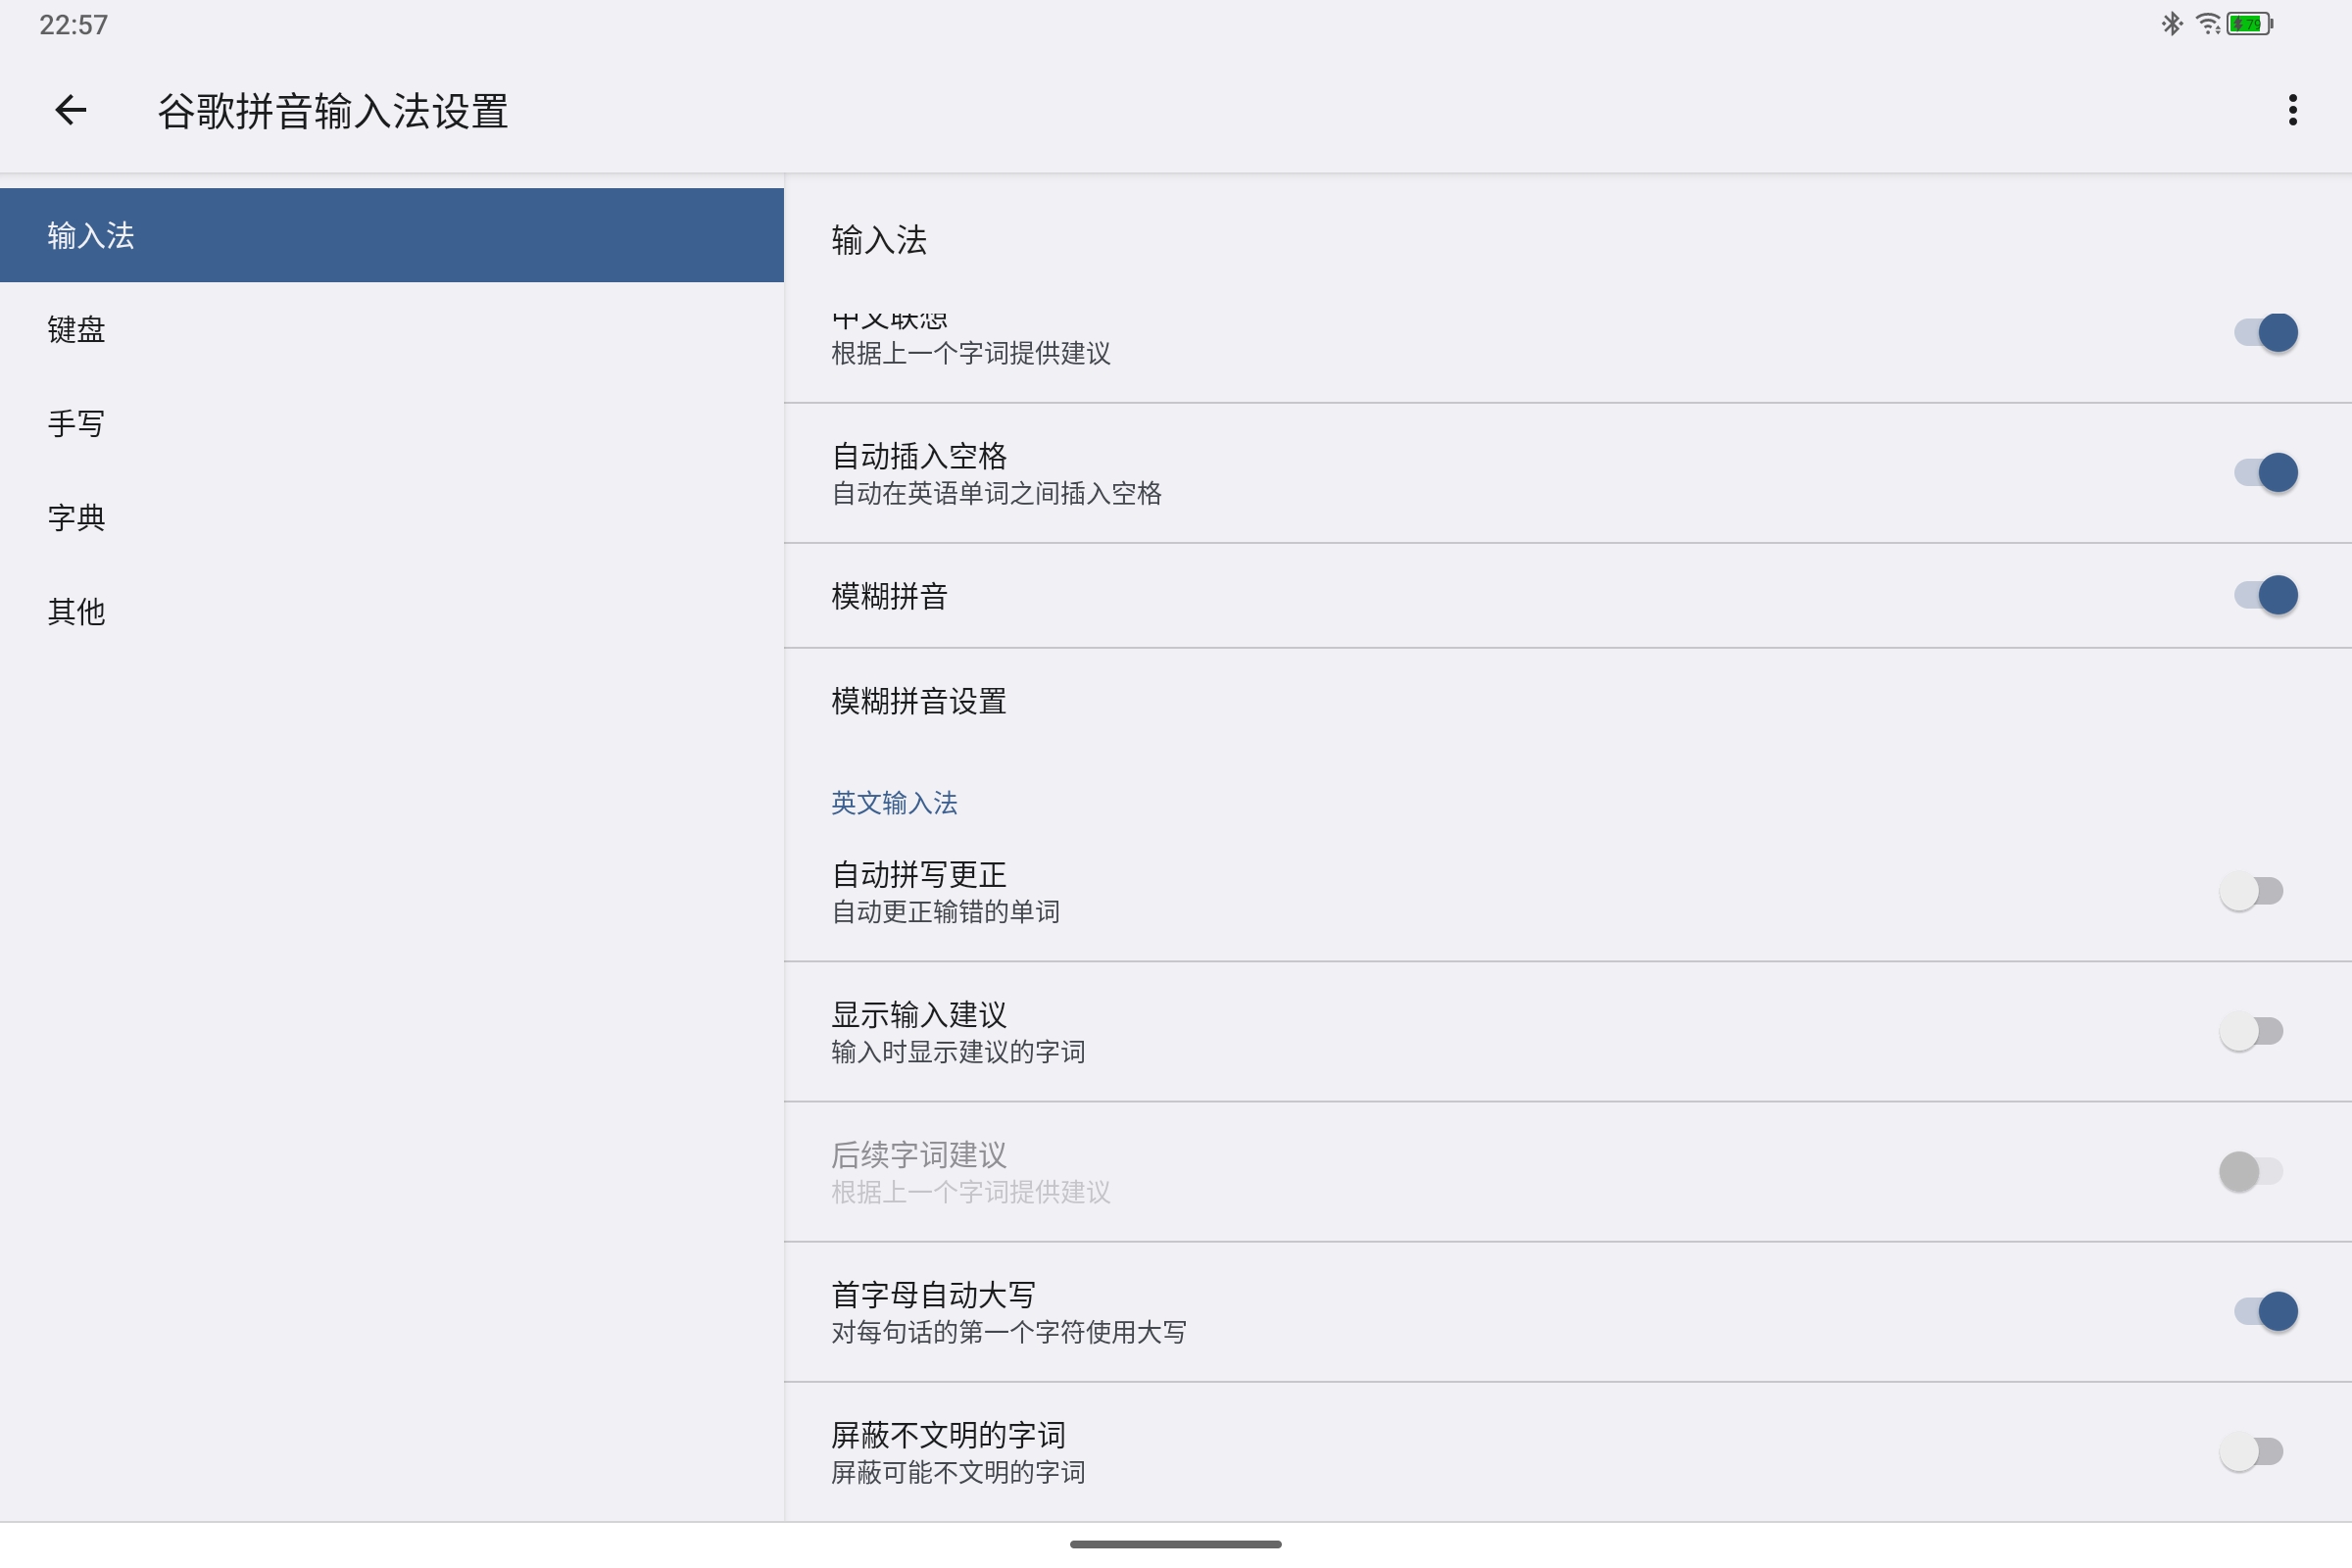Tap the Wi-Fi status icon
Image resolution: width=2352 pixels, height=1568 pixels.
pos(2208,24)
